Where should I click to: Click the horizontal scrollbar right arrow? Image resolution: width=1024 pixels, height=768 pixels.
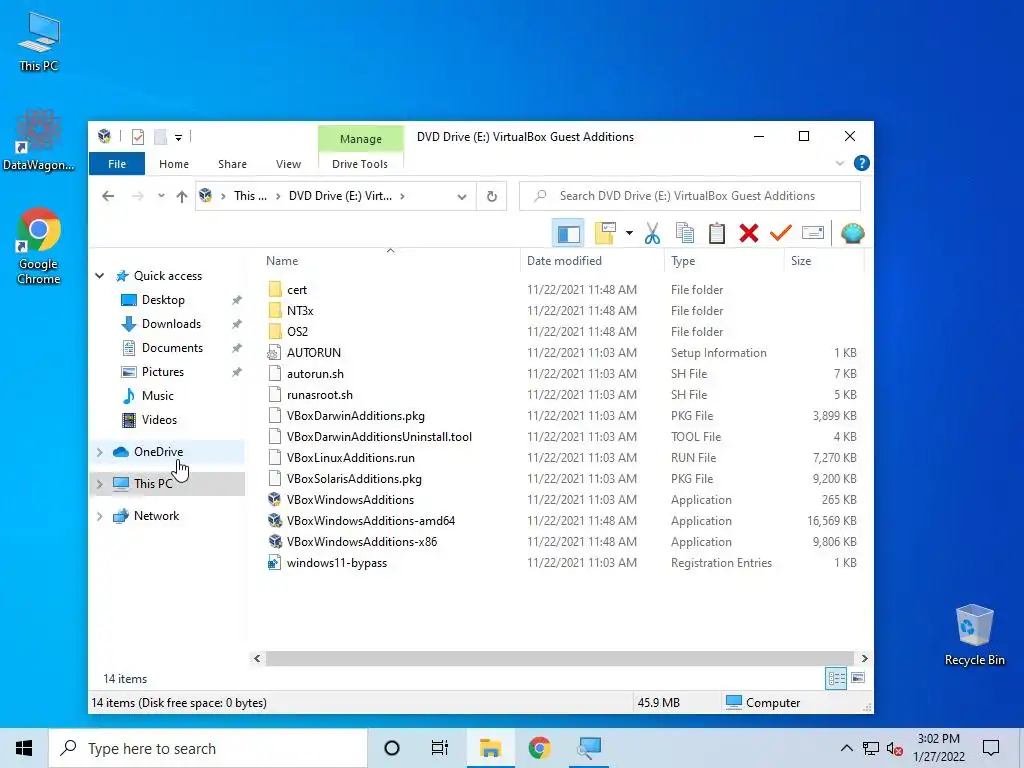(x=864, y=658)
